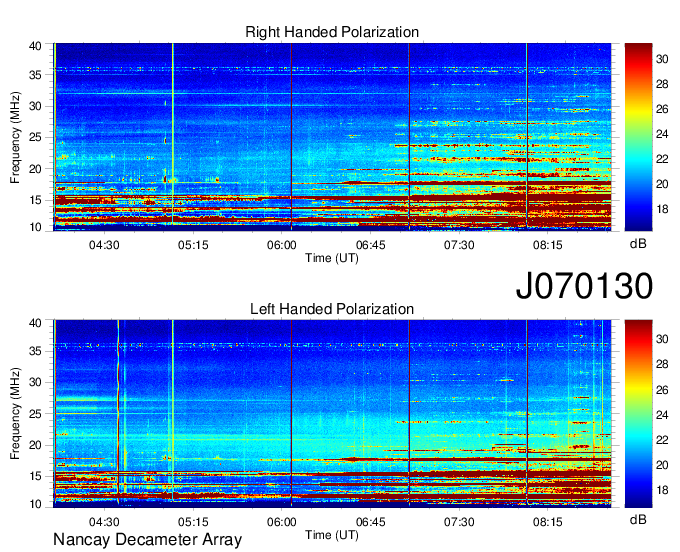
Task: Click Time (UT) label under Right Handed plot
Action: point(332,258)
